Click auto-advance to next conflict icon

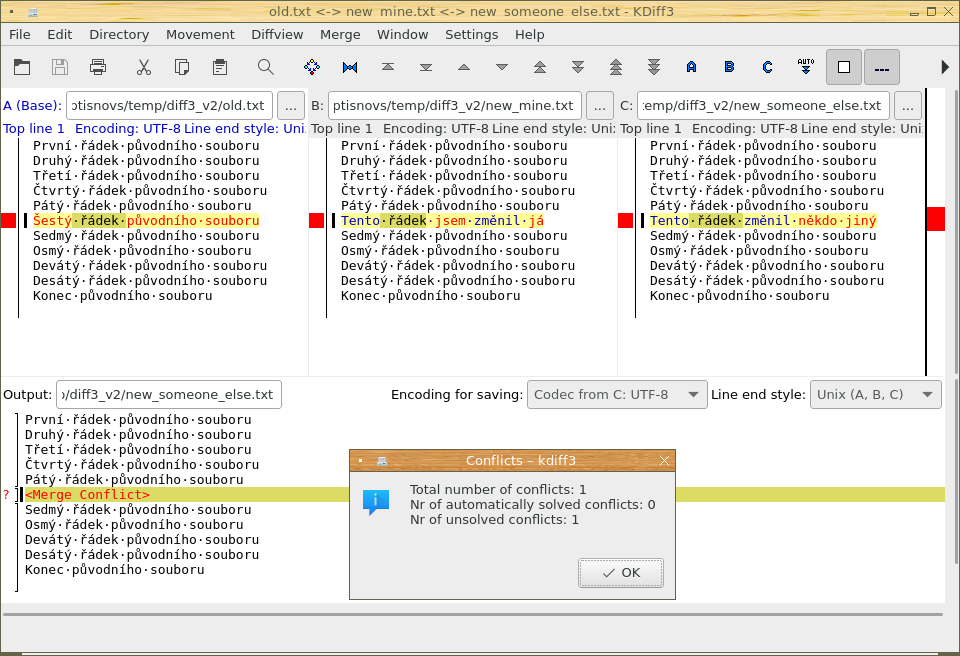(806, 67)
